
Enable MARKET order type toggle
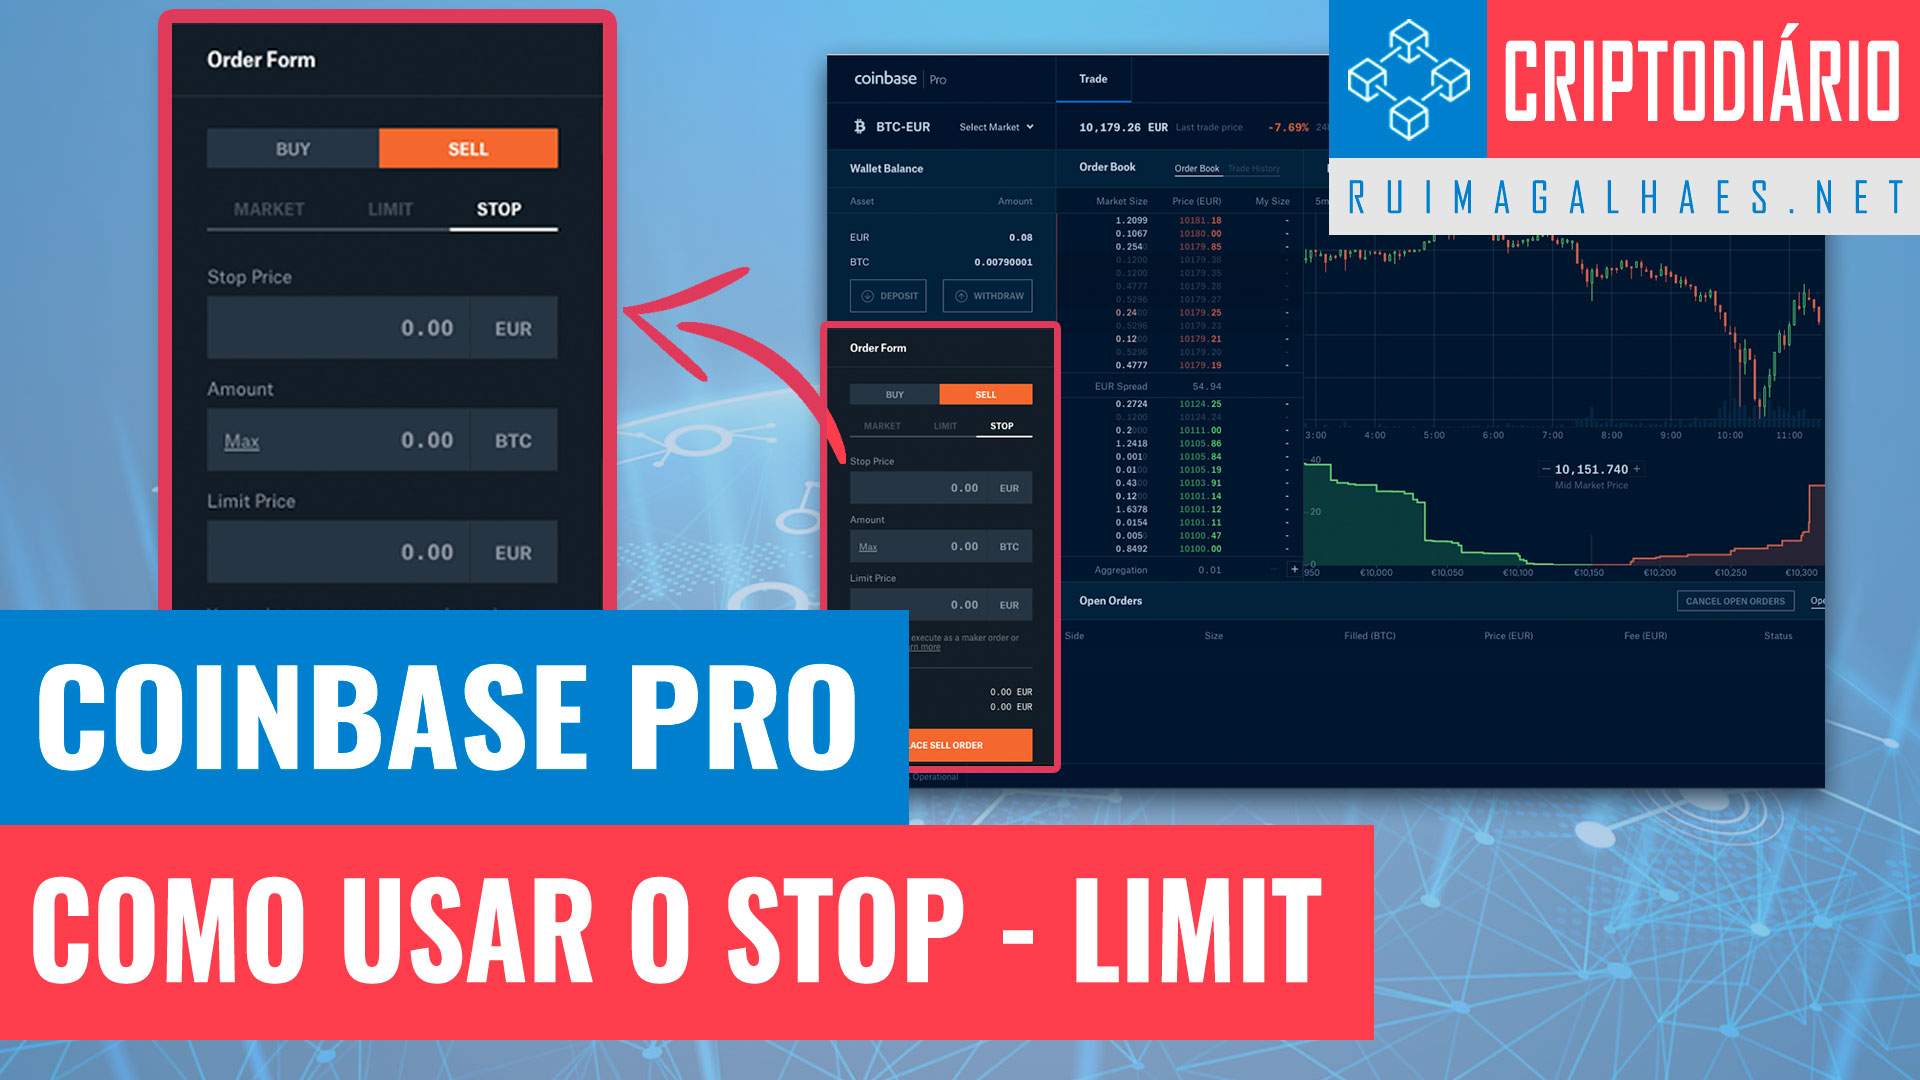[x=268, y=207]
